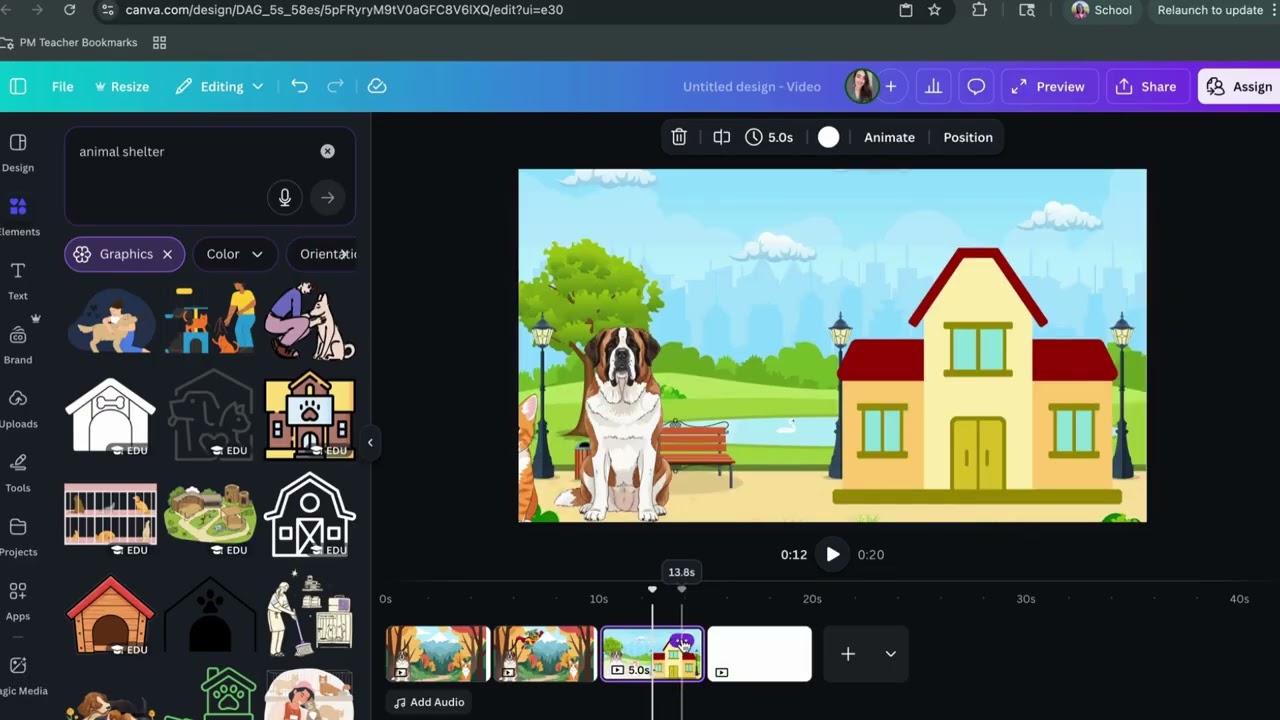Open the Resize option

tap(121, 87)
